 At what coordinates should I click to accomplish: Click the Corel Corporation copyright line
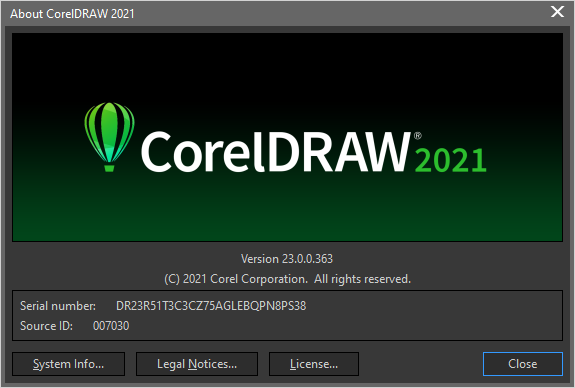click(288, 279)
